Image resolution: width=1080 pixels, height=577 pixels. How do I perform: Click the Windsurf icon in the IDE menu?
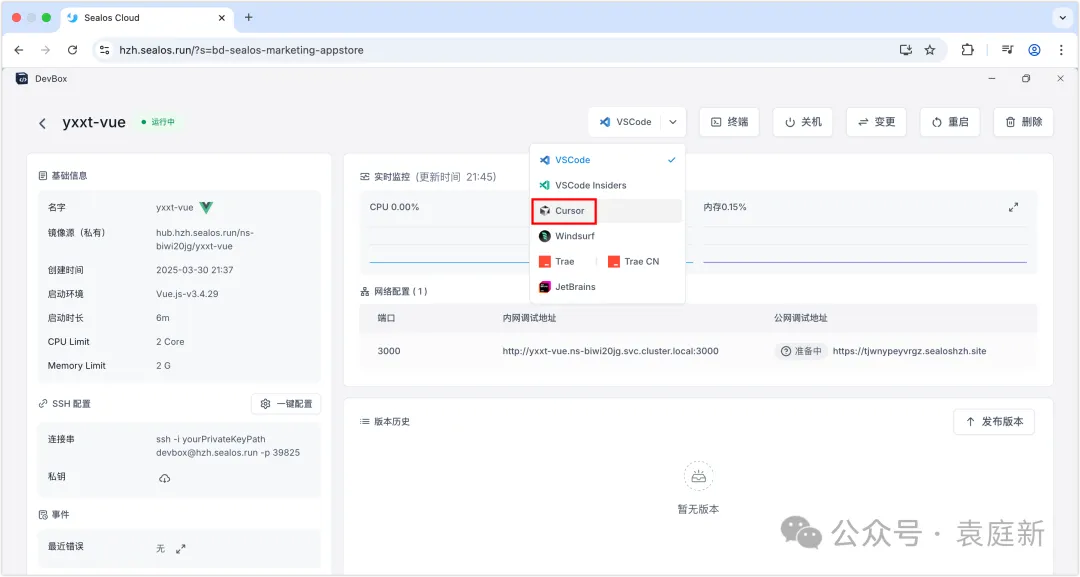[x=545, y=236]
